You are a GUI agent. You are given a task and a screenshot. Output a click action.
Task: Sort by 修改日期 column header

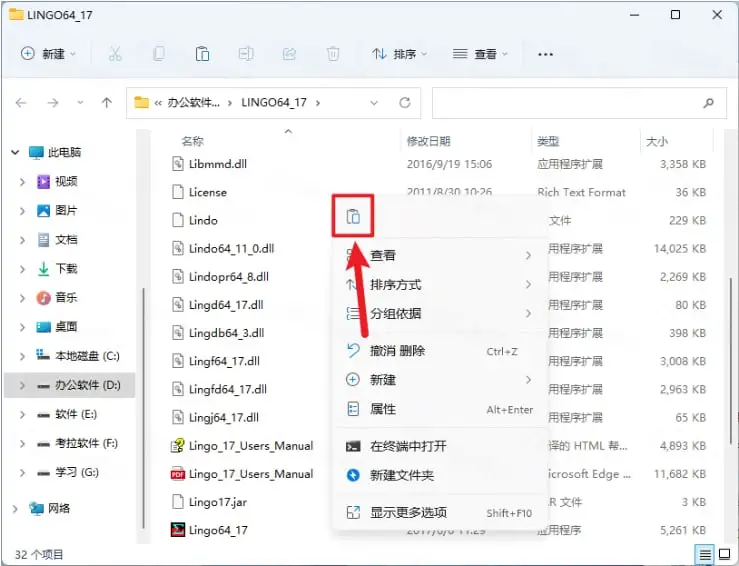tap(428, 141)
